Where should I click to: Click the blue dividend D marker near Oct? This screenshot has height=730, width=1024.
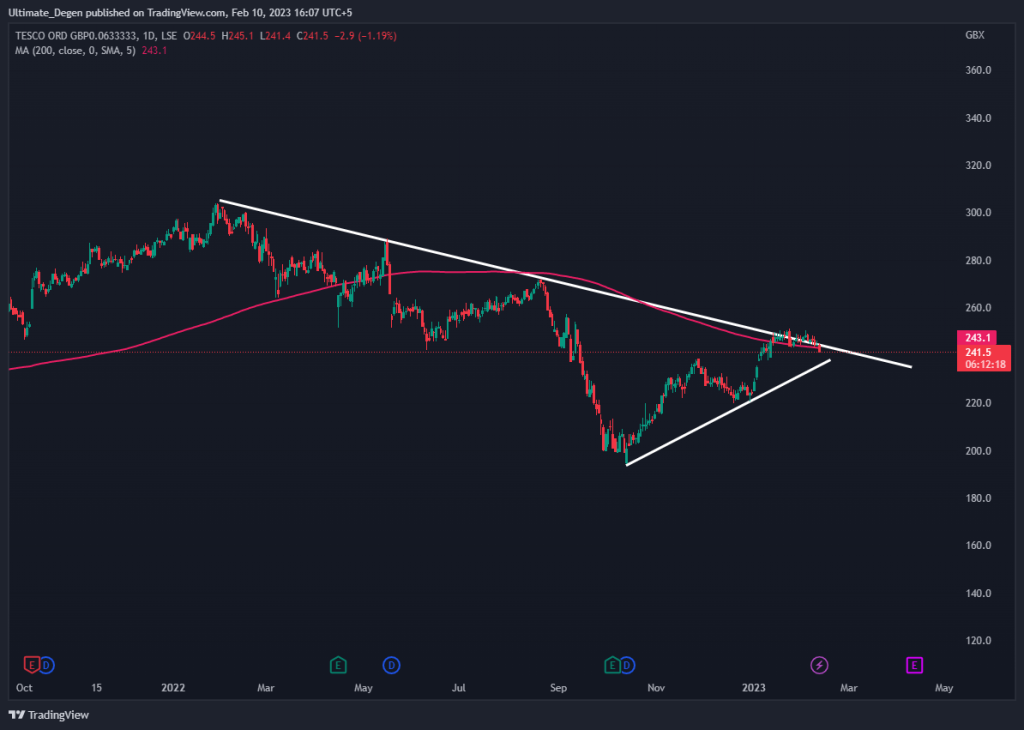point(46,665)
